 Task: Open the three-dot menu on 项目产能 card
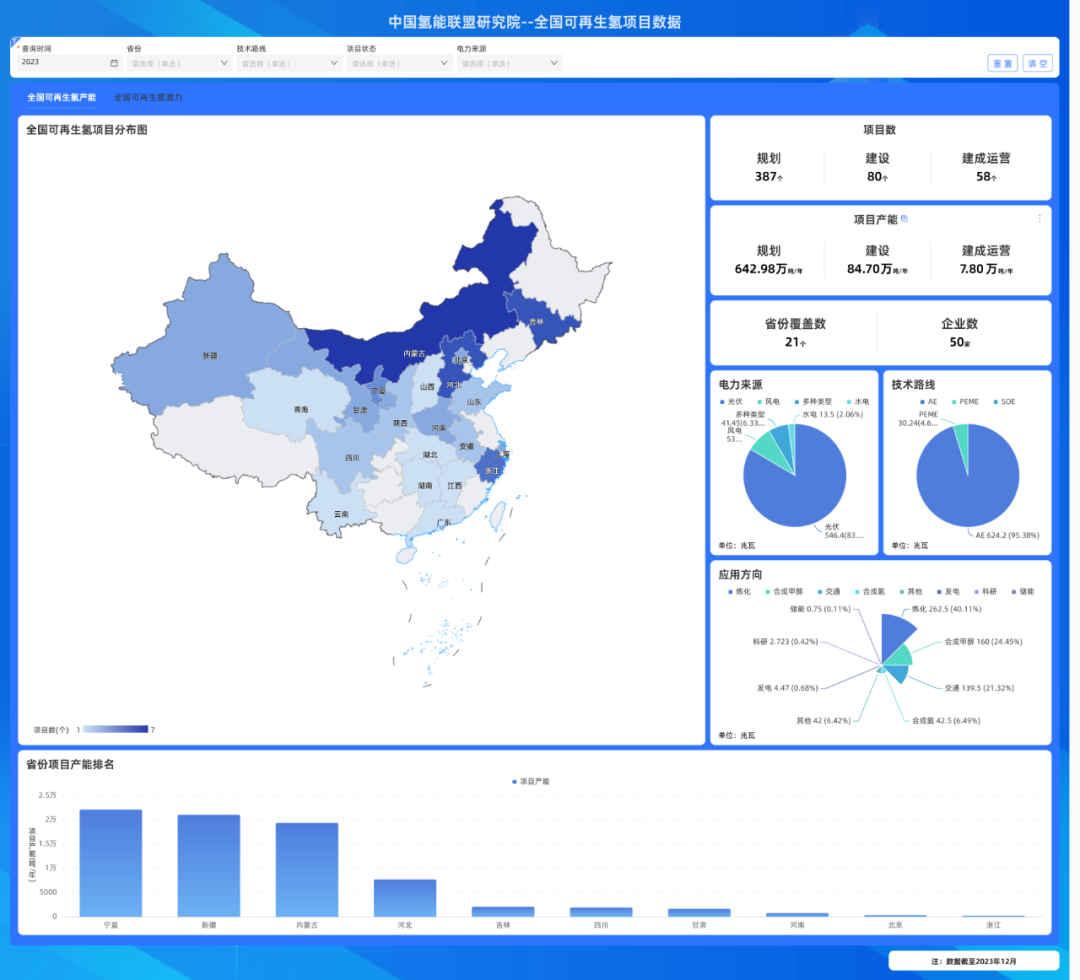click(1039, 218)
